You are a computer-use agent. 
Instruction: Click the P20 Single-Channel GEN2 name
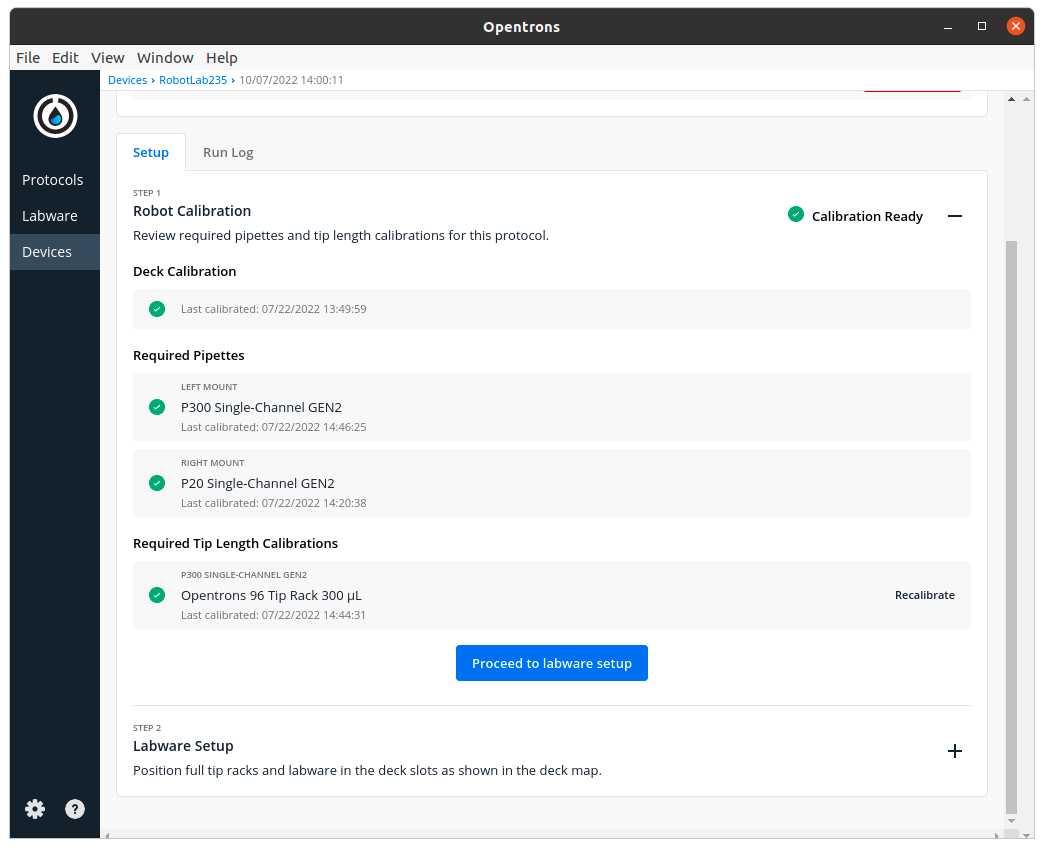point(258,483)
